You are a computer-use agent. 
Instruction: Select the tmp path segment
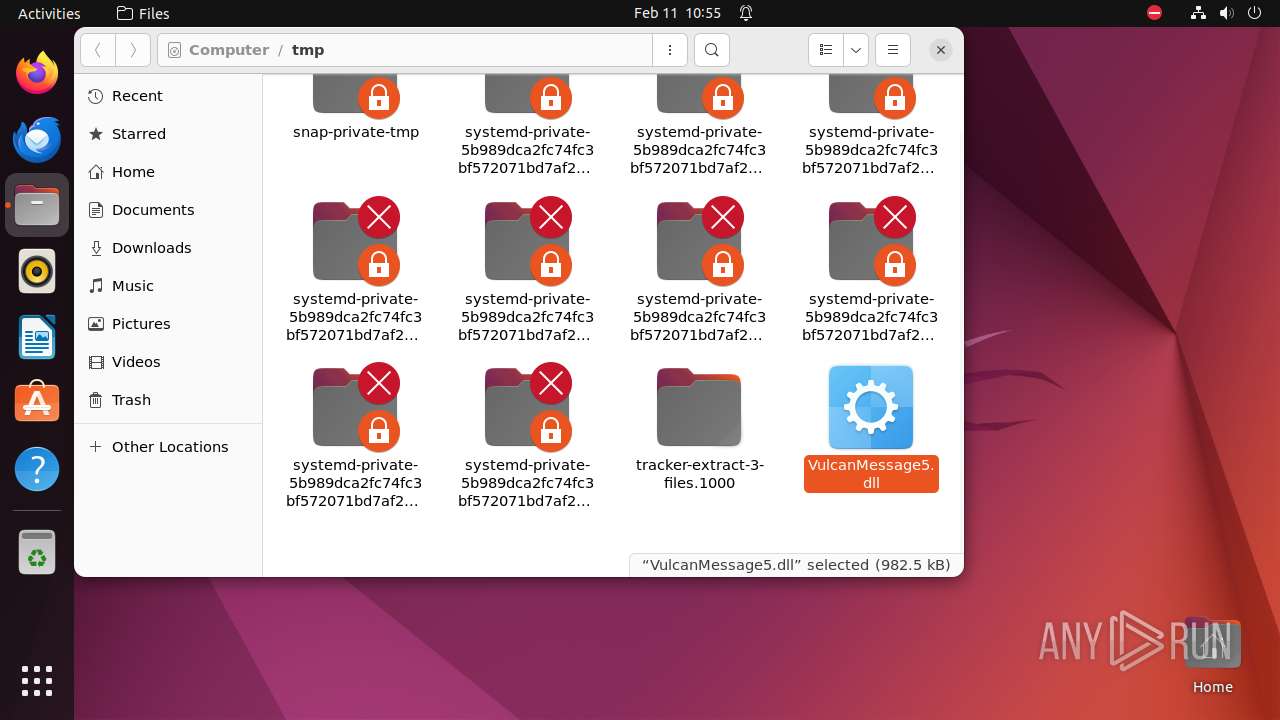308,50
